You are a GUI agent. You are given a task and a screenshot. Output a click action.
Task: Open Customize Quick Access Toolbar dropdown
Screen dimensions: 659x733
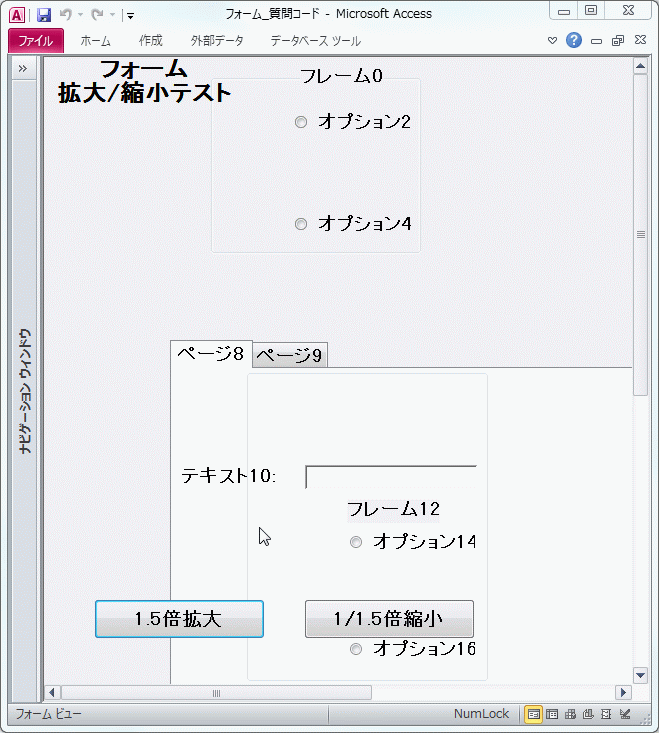point(130,16)
